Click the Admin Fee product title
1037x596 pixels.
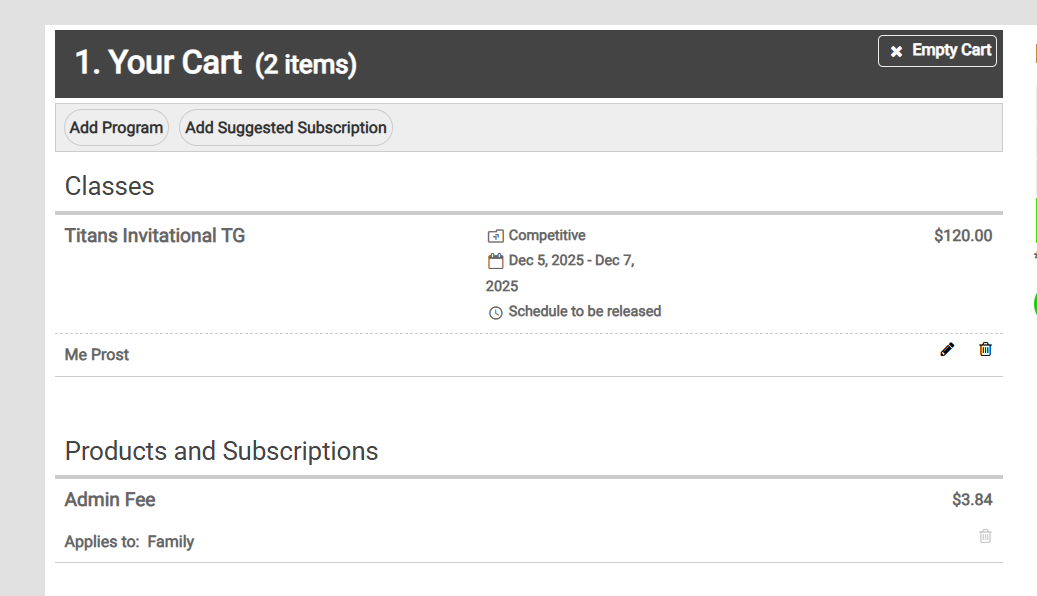click(110, 500)
